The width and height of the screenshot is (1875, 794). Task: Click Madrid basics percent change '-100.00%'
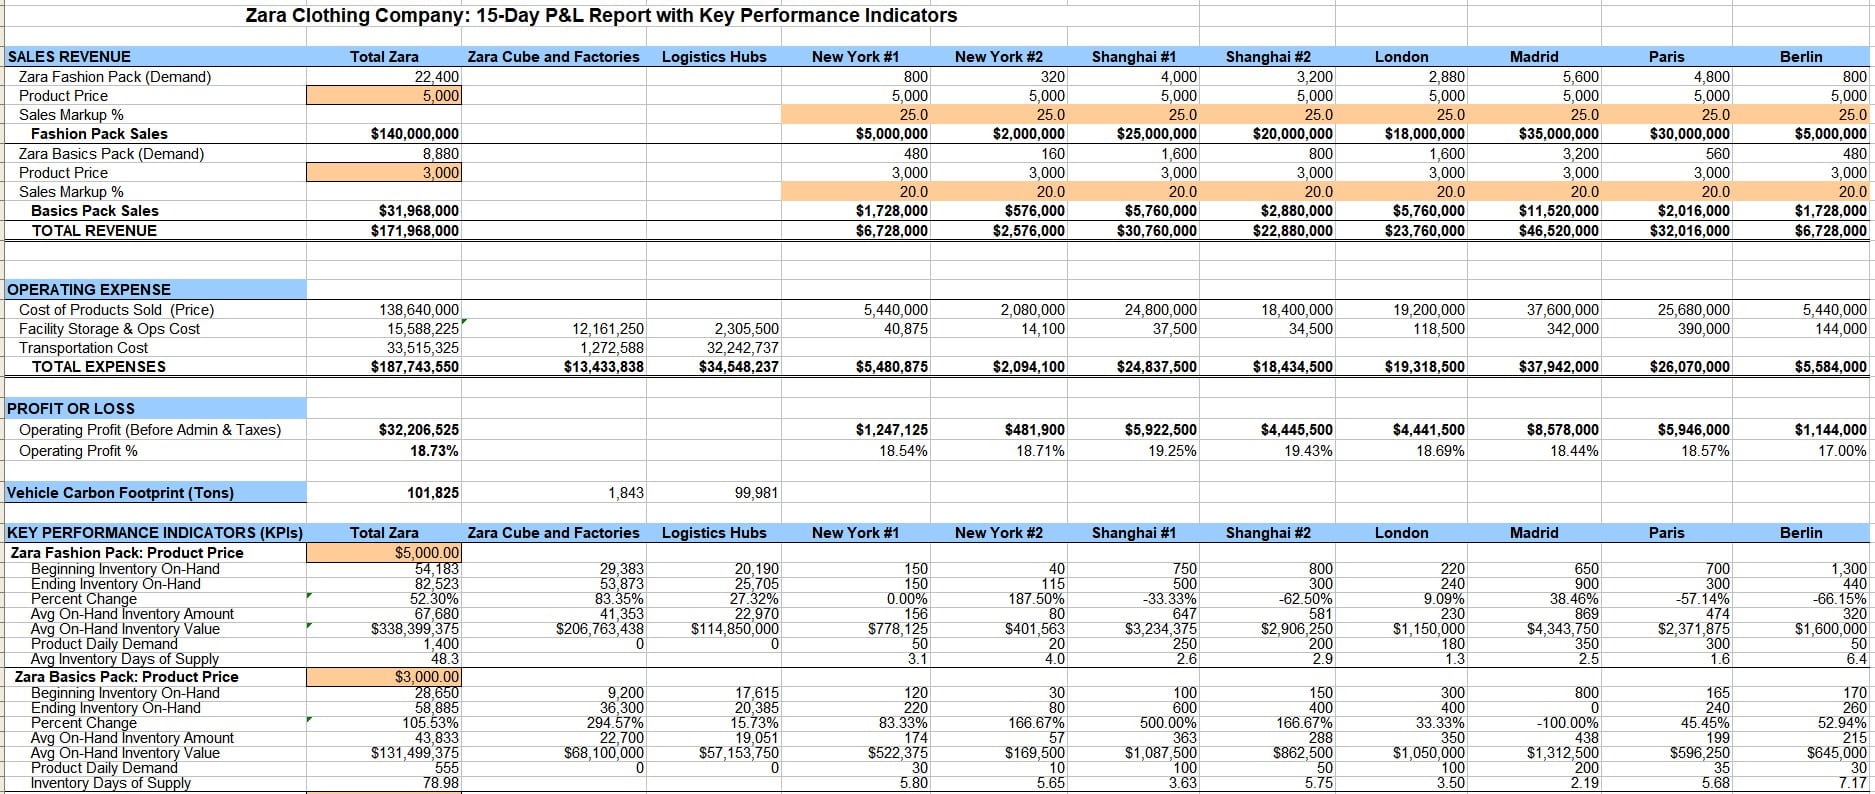click(1567, 723)
